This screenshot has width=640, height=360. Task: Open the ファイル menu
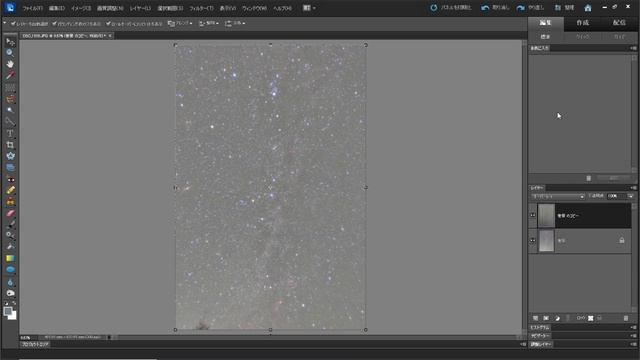(32, 8)
